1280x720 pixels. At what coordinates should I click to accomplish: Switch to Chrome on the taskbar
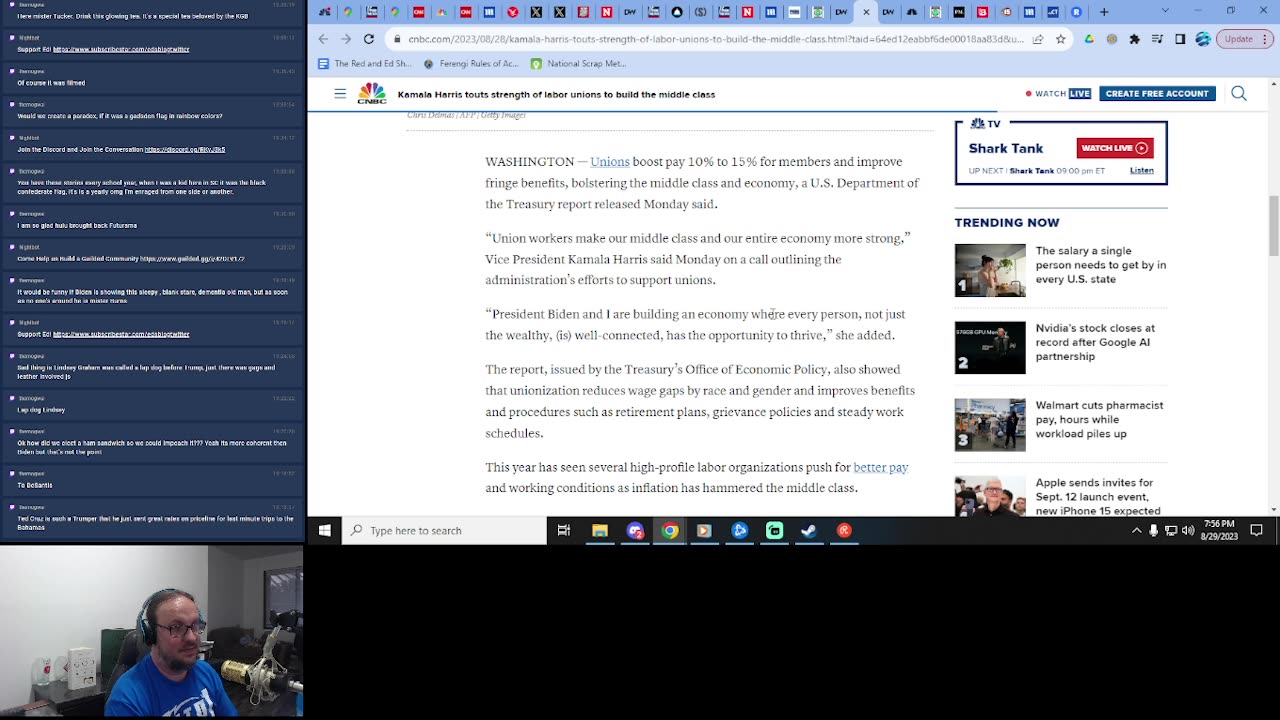(670, 531)
